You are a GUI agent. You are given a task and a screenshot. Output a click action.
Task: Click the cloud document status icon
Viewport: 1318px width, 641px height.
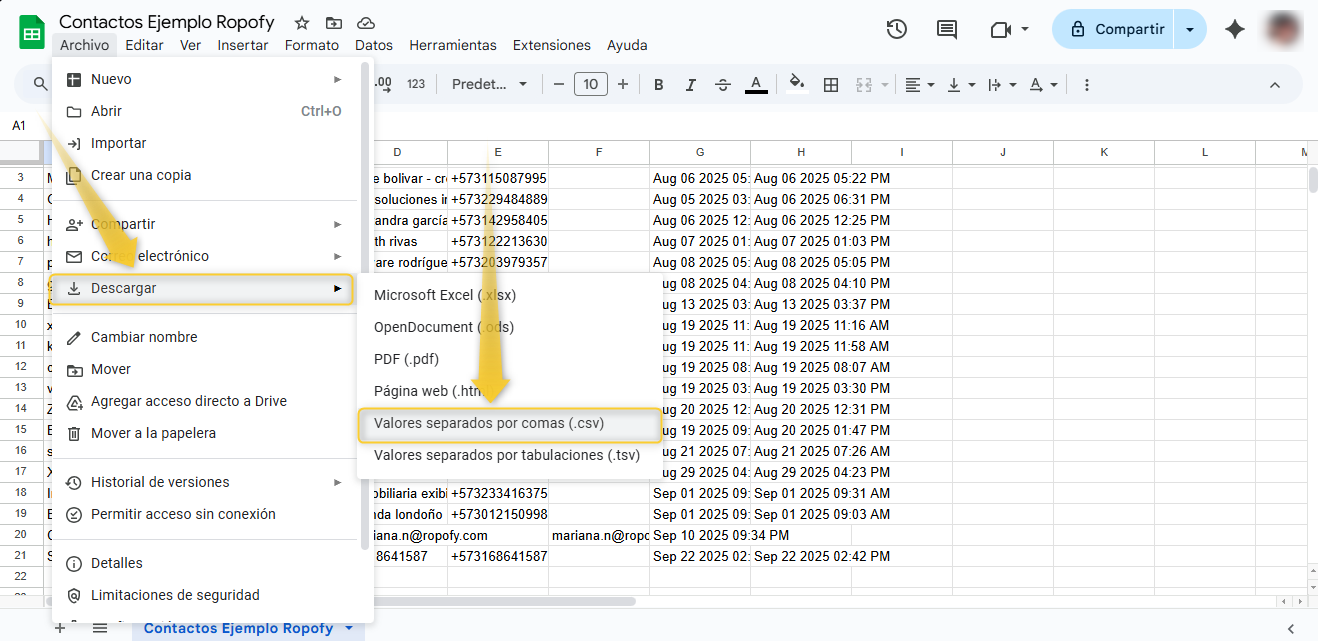point(366,23)
